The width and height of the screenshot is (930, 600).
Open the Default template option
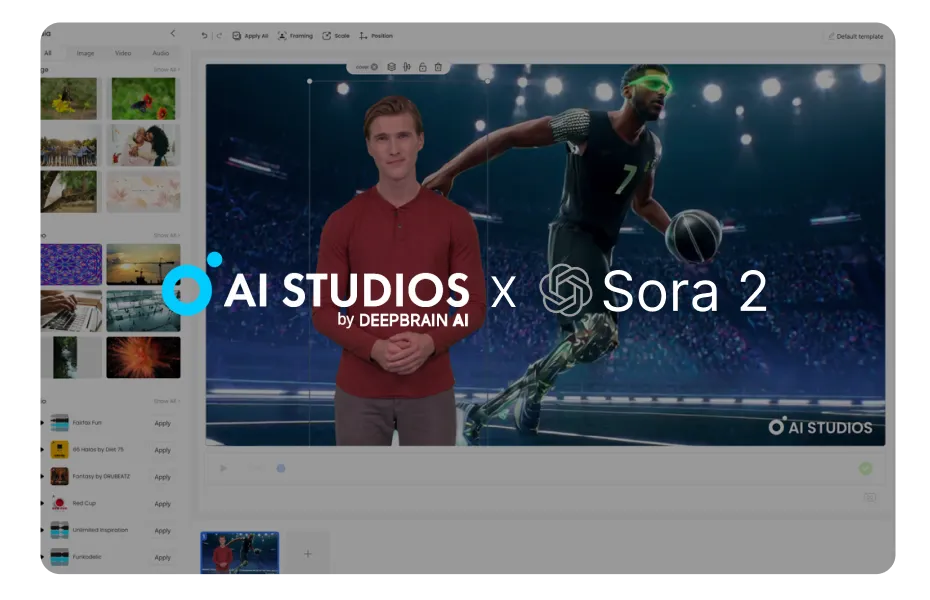[855, 36]
